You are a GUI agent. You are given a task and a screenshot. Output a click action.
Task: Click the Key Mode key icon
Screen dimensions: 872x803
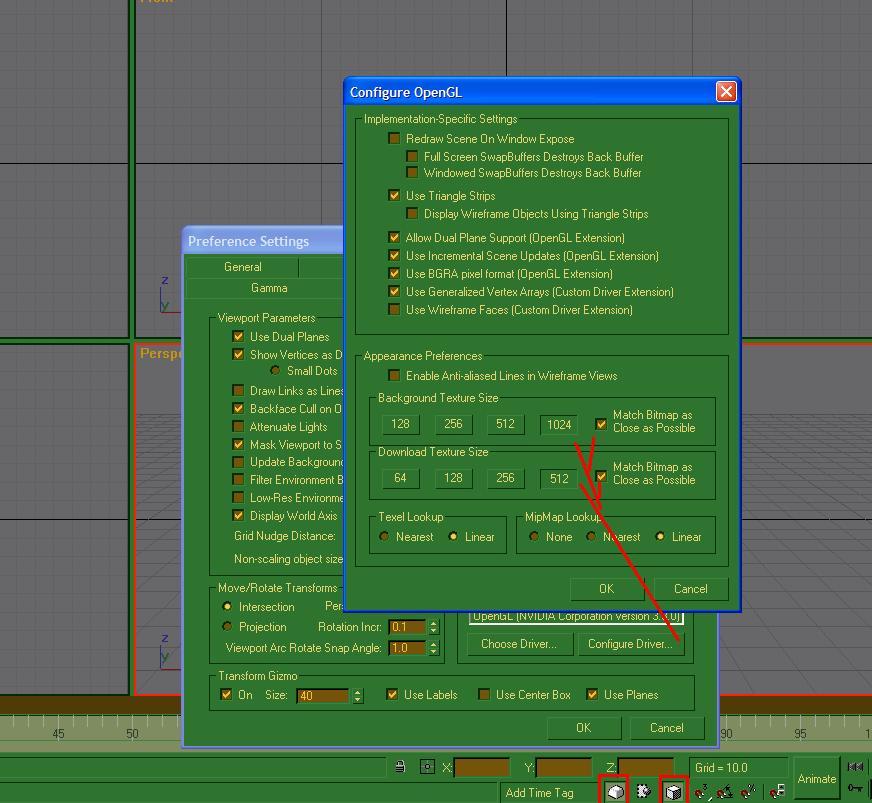point(855,790)
